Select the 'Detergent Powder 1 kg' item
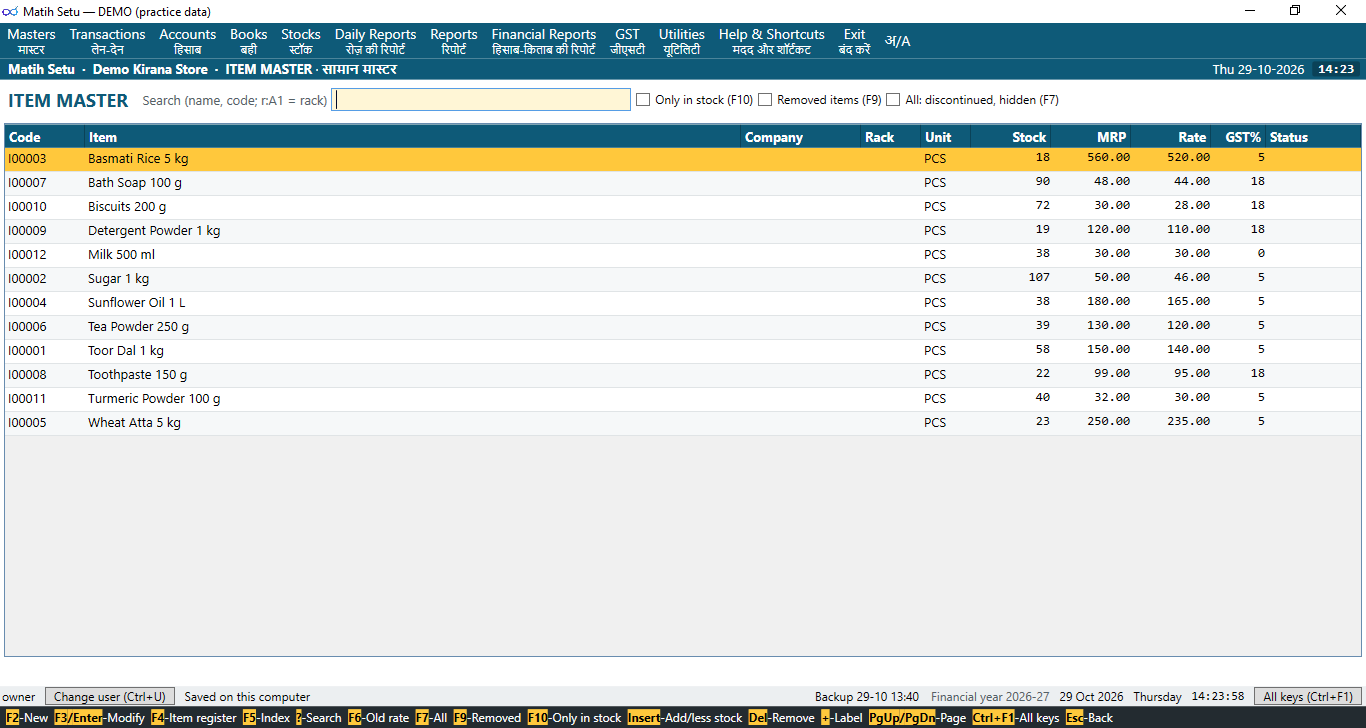1366x728 pixels. (x=683, y=231)
